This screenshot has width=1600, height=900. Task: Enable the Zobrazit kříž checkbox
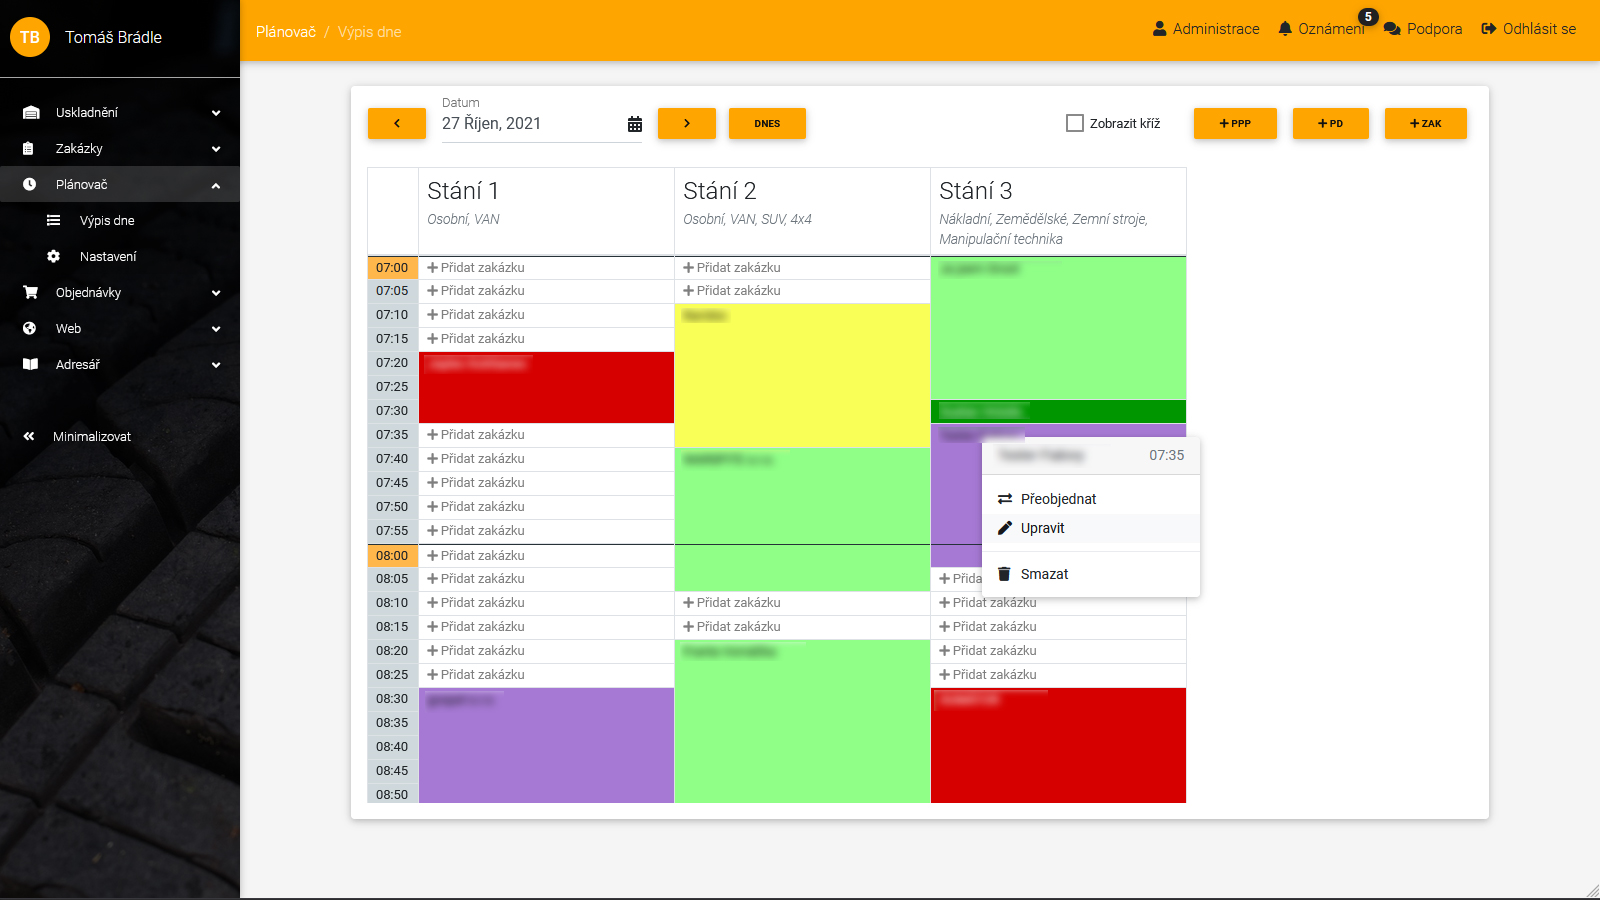click(1075, 123)
